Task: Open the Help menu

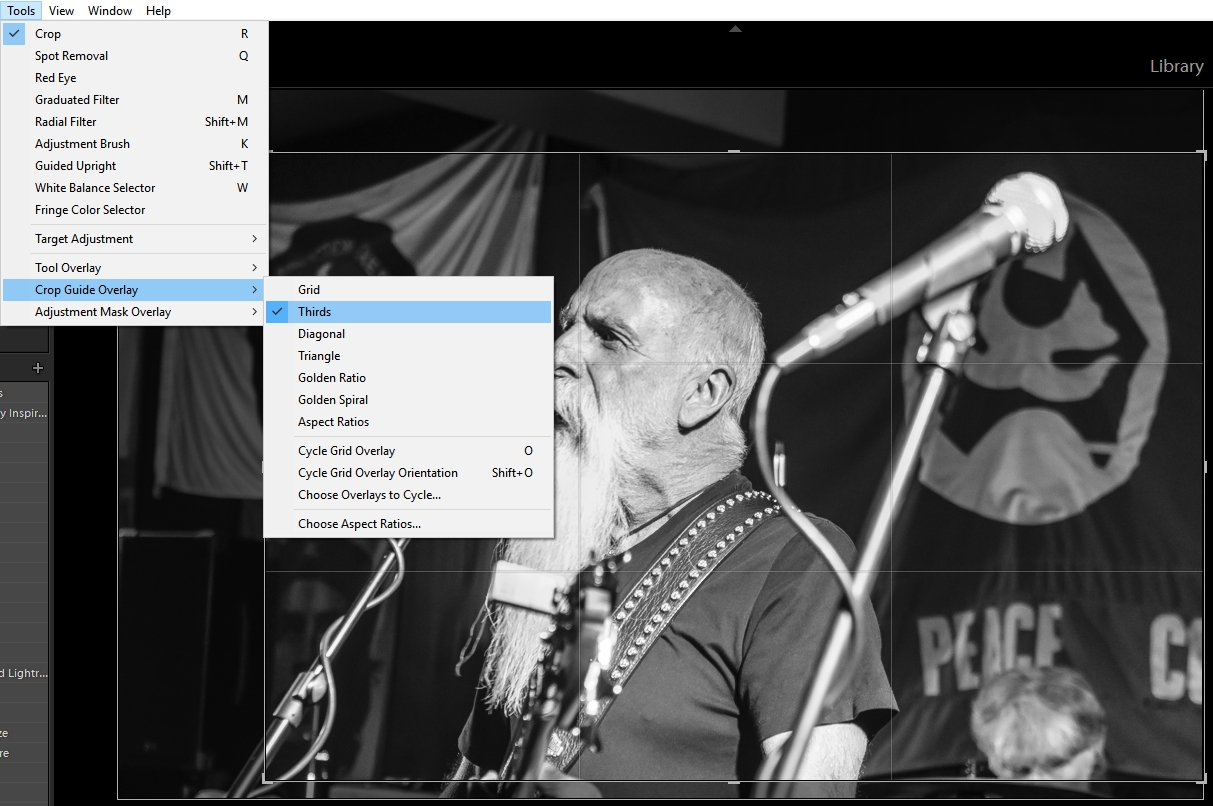Action: coord(158,11)
